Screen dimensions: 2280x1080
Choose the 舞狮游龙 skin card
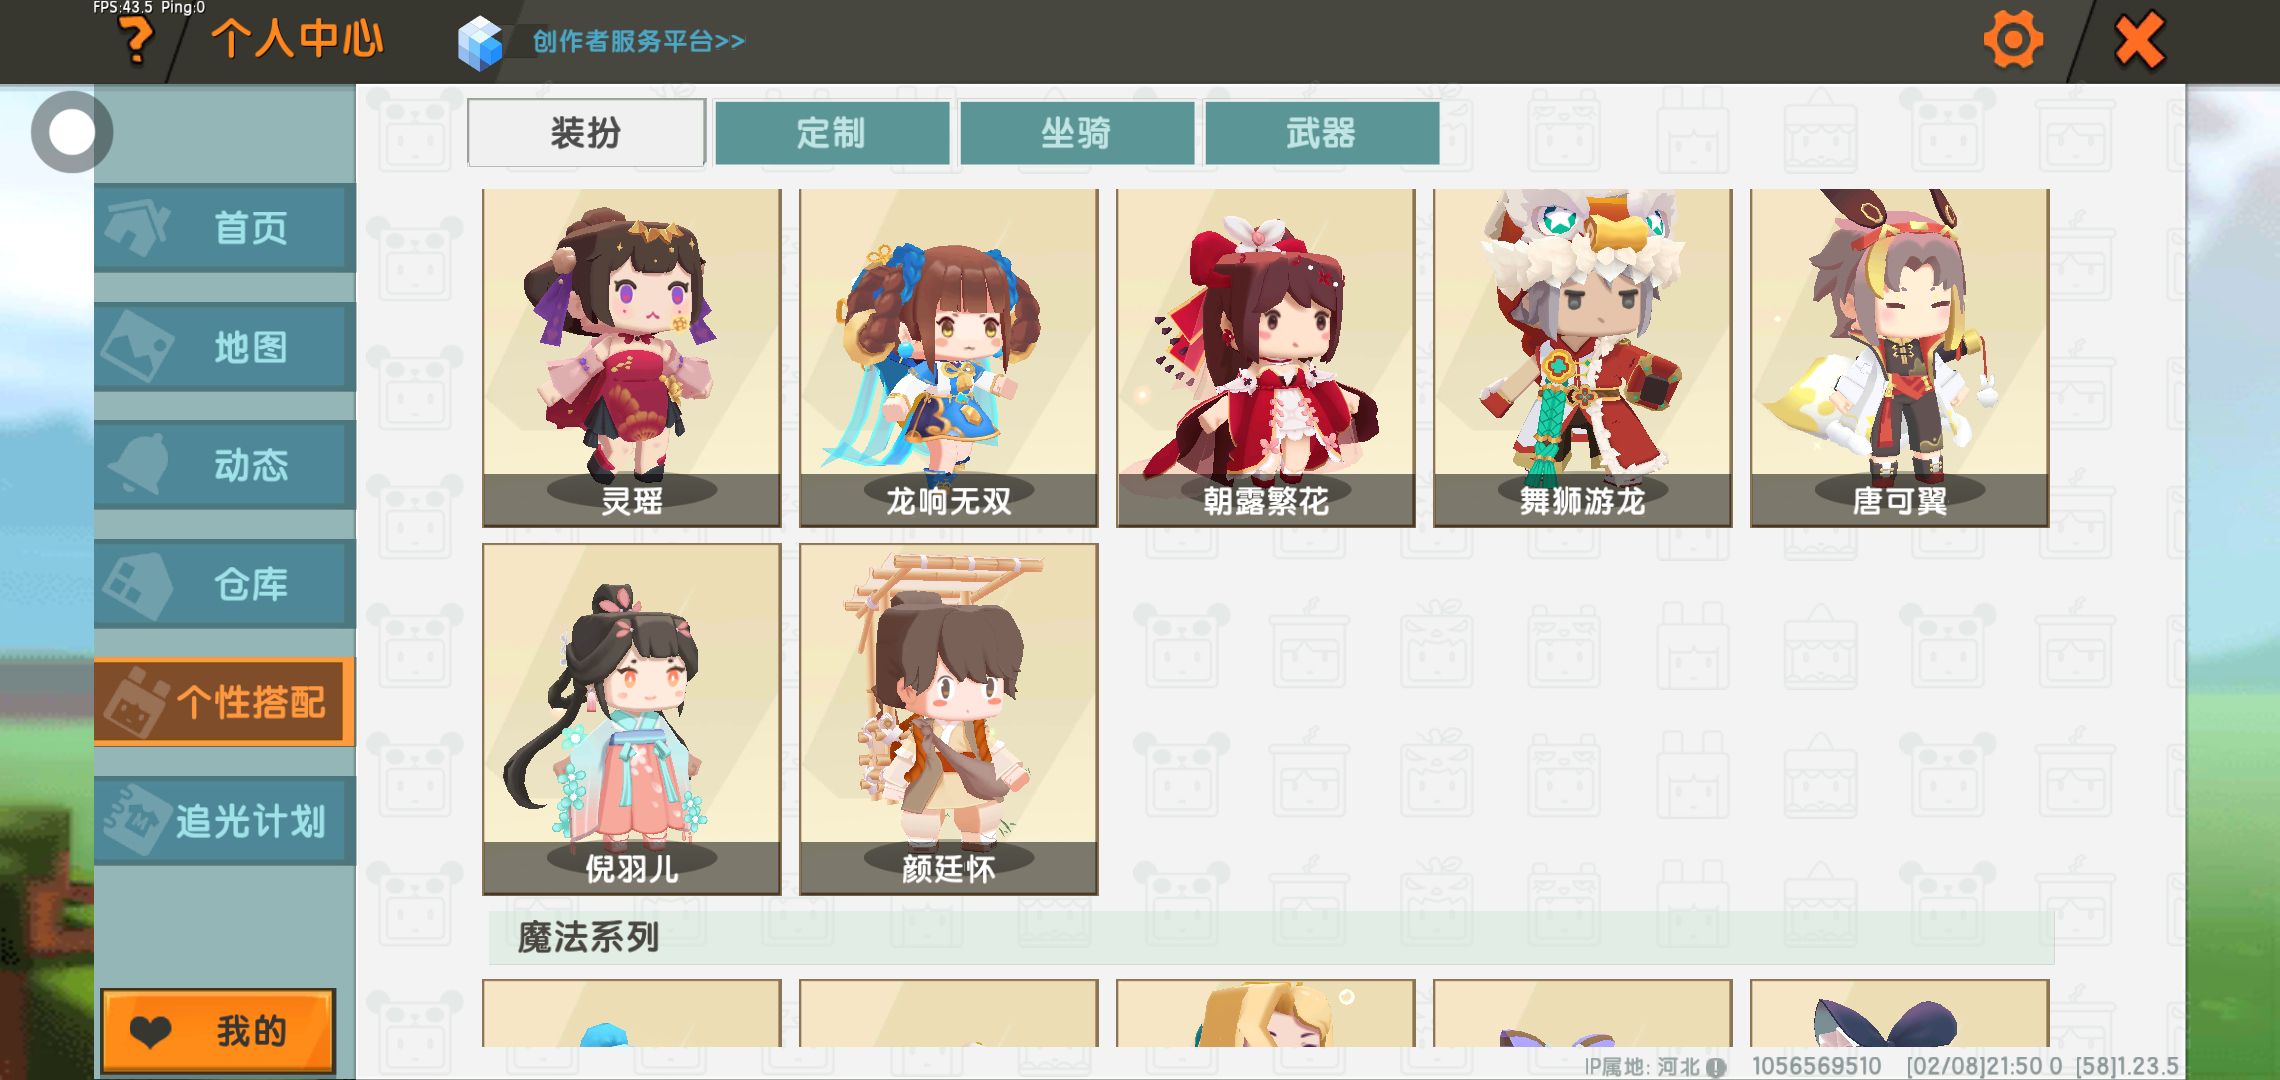[x=1583, y=358]
